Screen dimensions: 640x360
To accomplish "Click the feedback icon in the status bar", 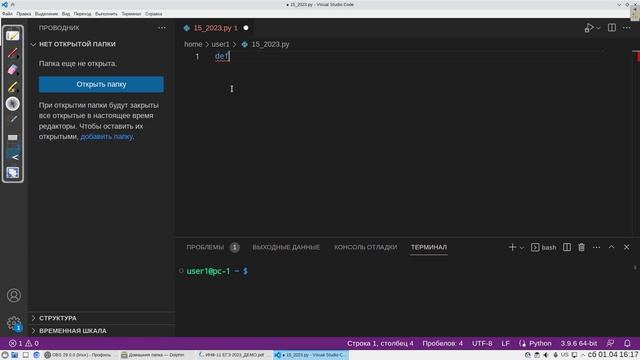I will (610, 343).
